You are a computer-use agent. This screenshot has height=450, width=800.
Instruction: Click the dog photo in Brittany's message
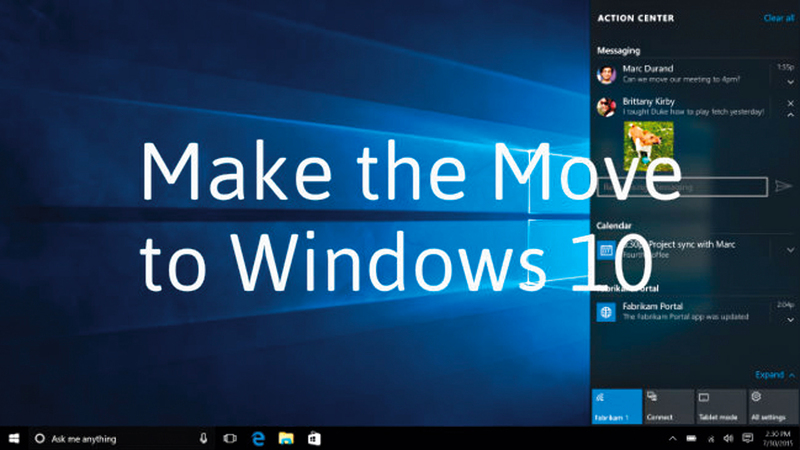(648, 144)
